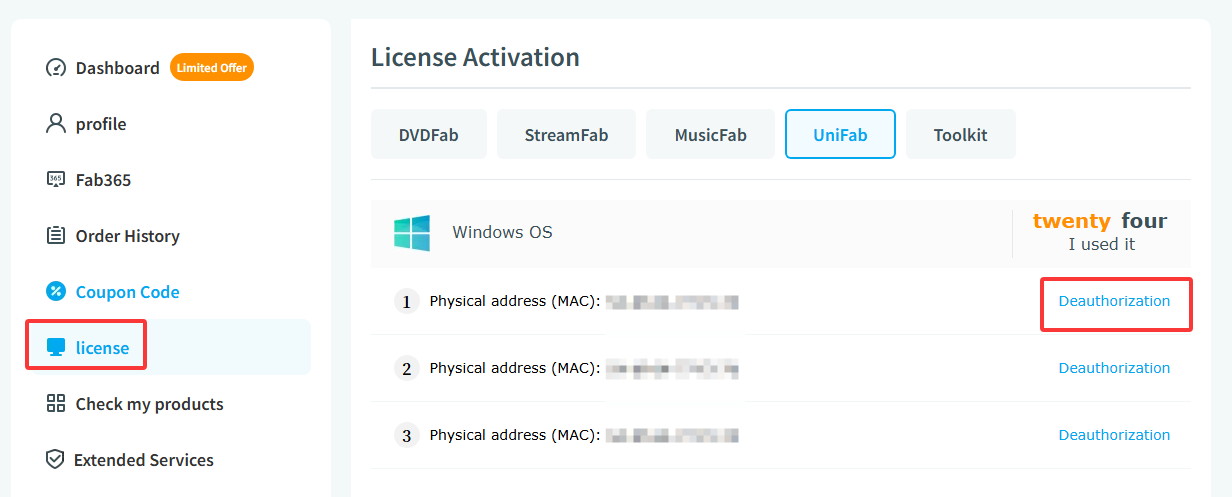The image size is (1232, 497).
Task: Click Physical address (MAC) in row 2
Action: pyautogui.click(x=515, y=368)
